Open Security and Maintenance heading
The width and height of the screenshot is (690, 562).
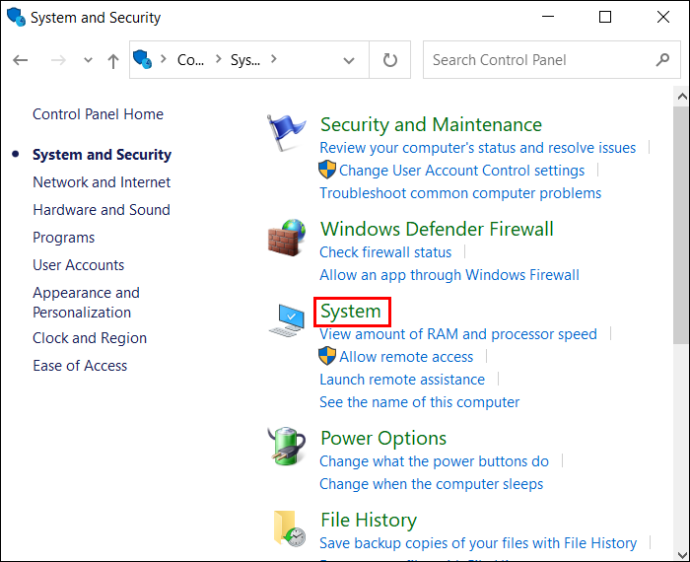pyautogui.click(x=431, y=125)
